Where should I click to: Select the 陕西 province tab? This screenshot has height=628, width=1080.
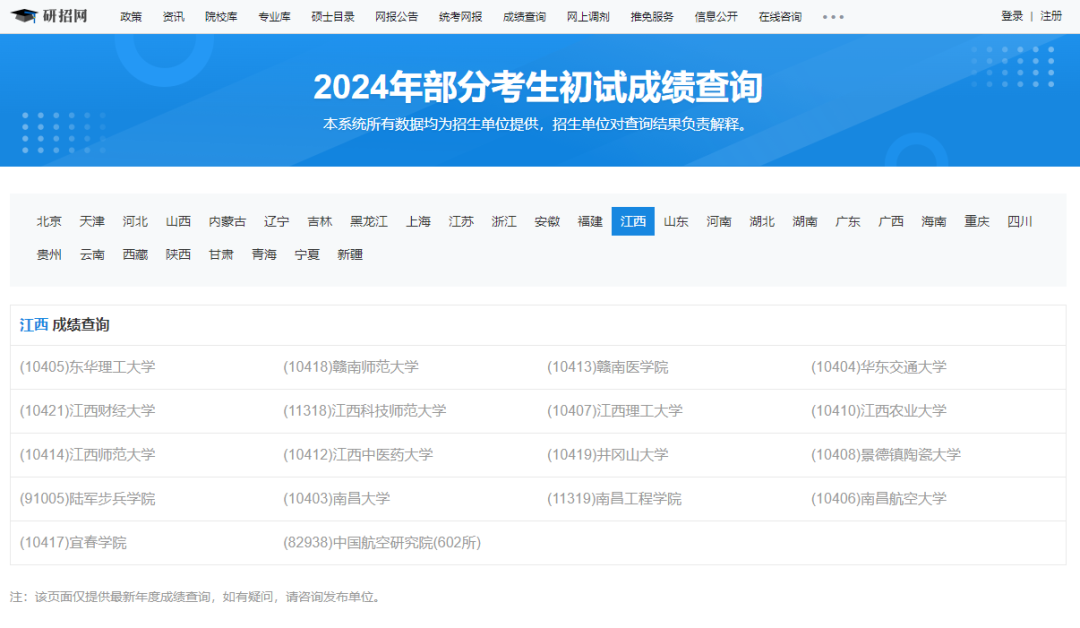(x=178, y=254)
